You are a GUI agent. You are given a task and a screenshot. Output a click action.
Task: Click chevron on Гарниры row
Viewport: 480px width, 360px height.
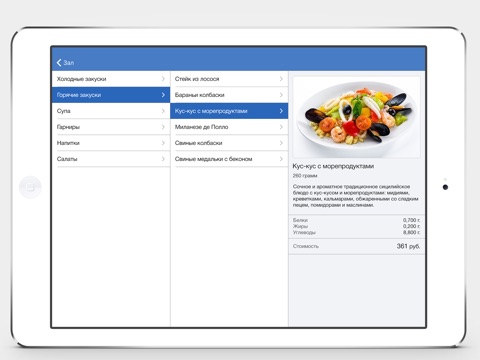click(163, 127)
